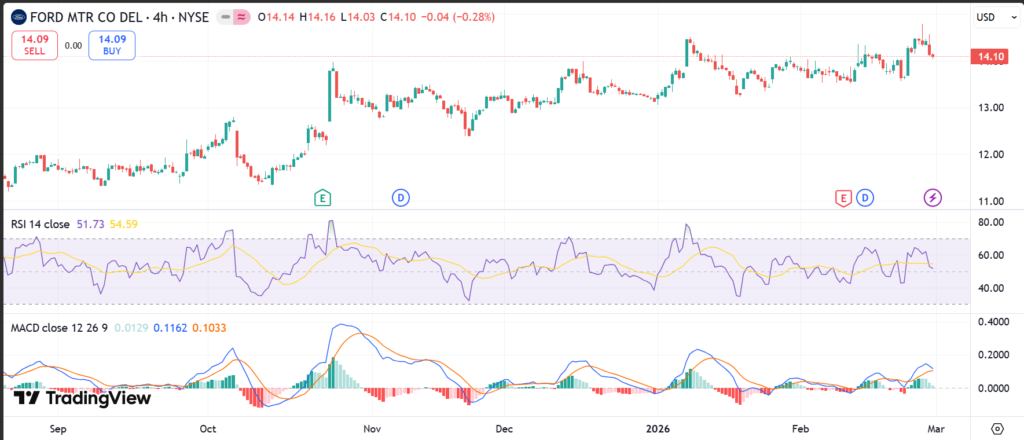Toggle the pink approximate-data indicator
1024x440 pixels.
(x=241, y=16)
